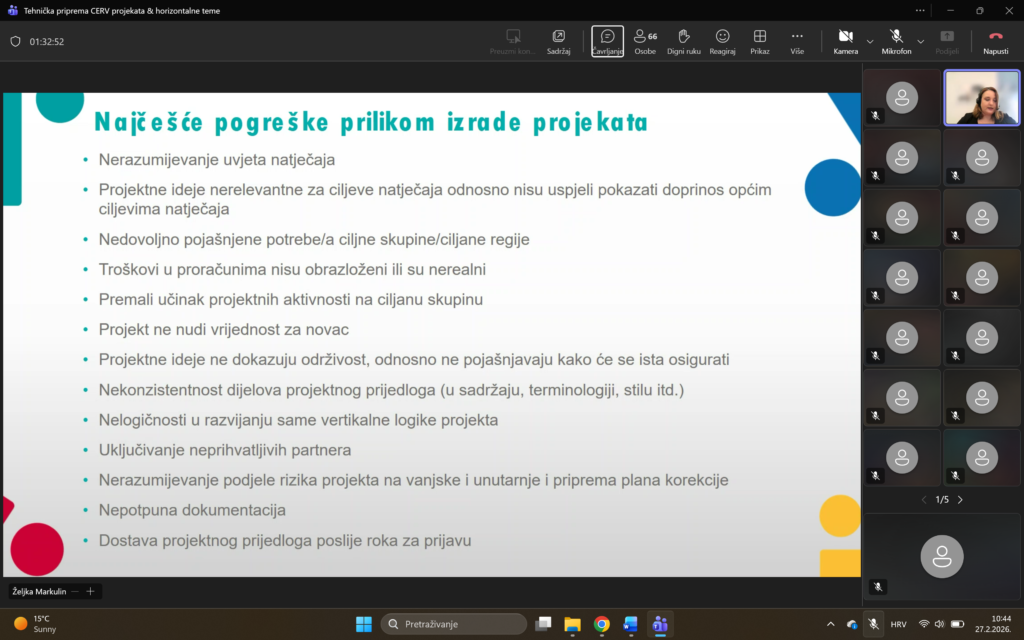Viewport: 1024px width, 640px height.
Task: Leave the meeting with Napusti
Action: pyautogui.click(x=995, y=41)
